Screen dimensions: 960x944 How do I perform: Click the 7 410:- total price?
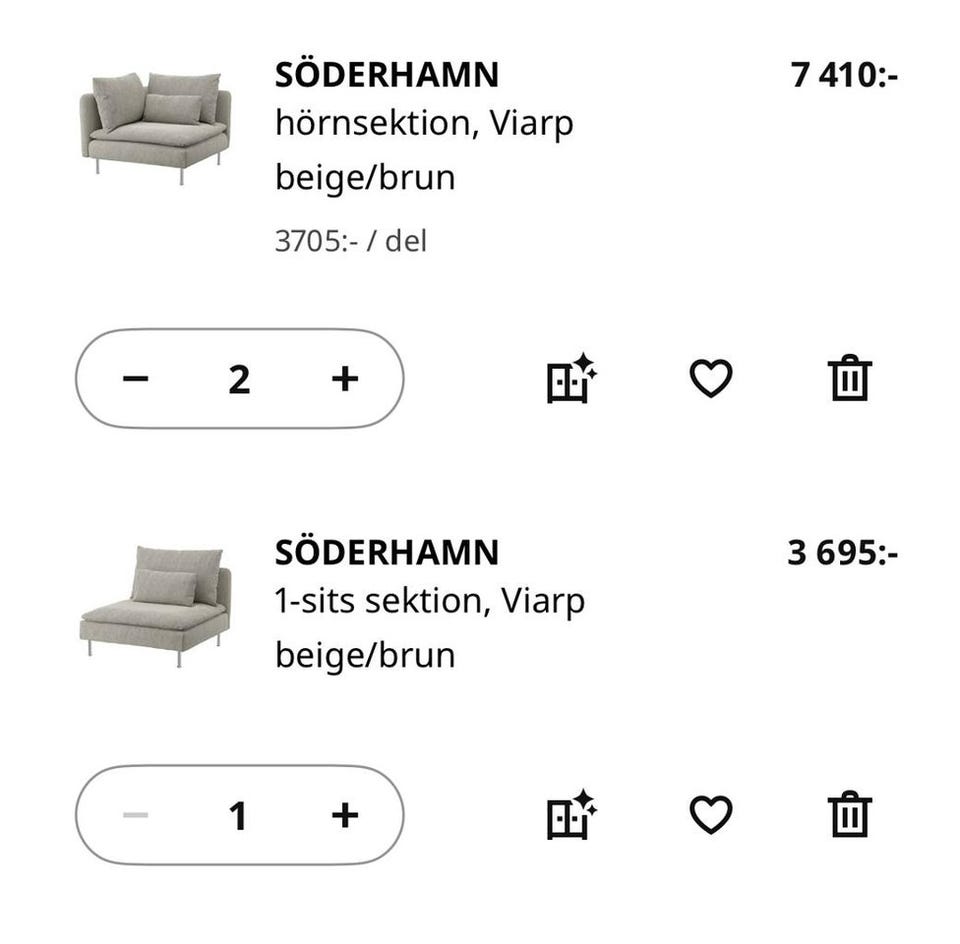(844, 75)
